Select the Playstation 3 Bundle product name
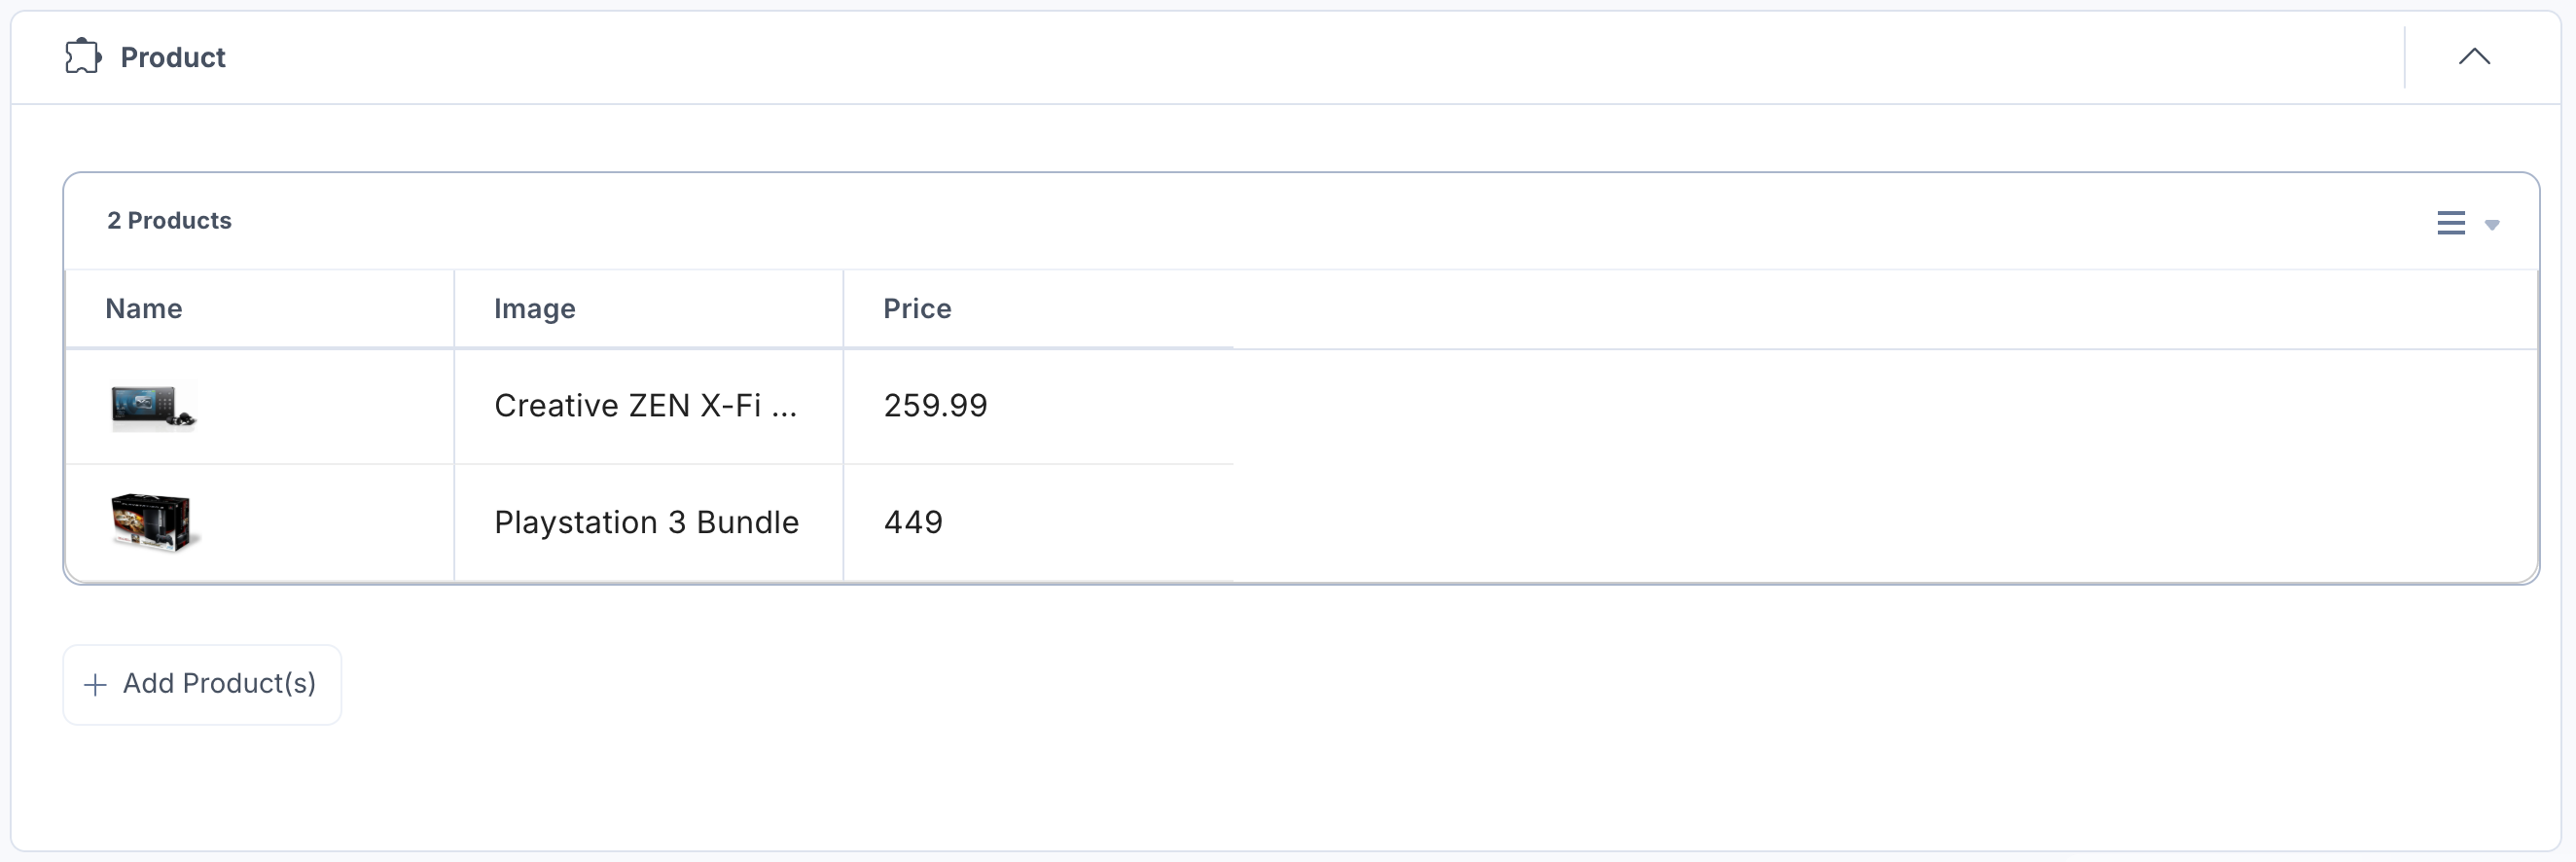Image resolution: width=2576 pixels, height=862 pixels. pyautogui.click(x=646, y=522)
